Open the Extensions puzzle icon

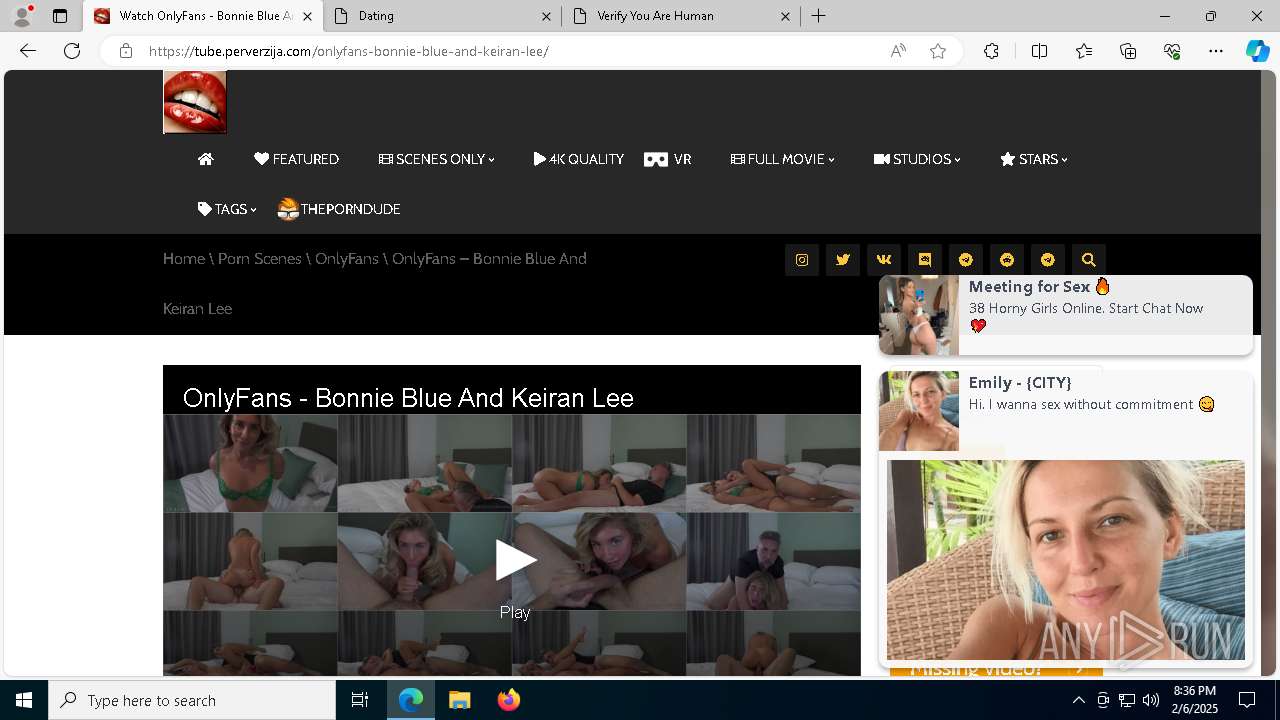(x=991, y=51)
